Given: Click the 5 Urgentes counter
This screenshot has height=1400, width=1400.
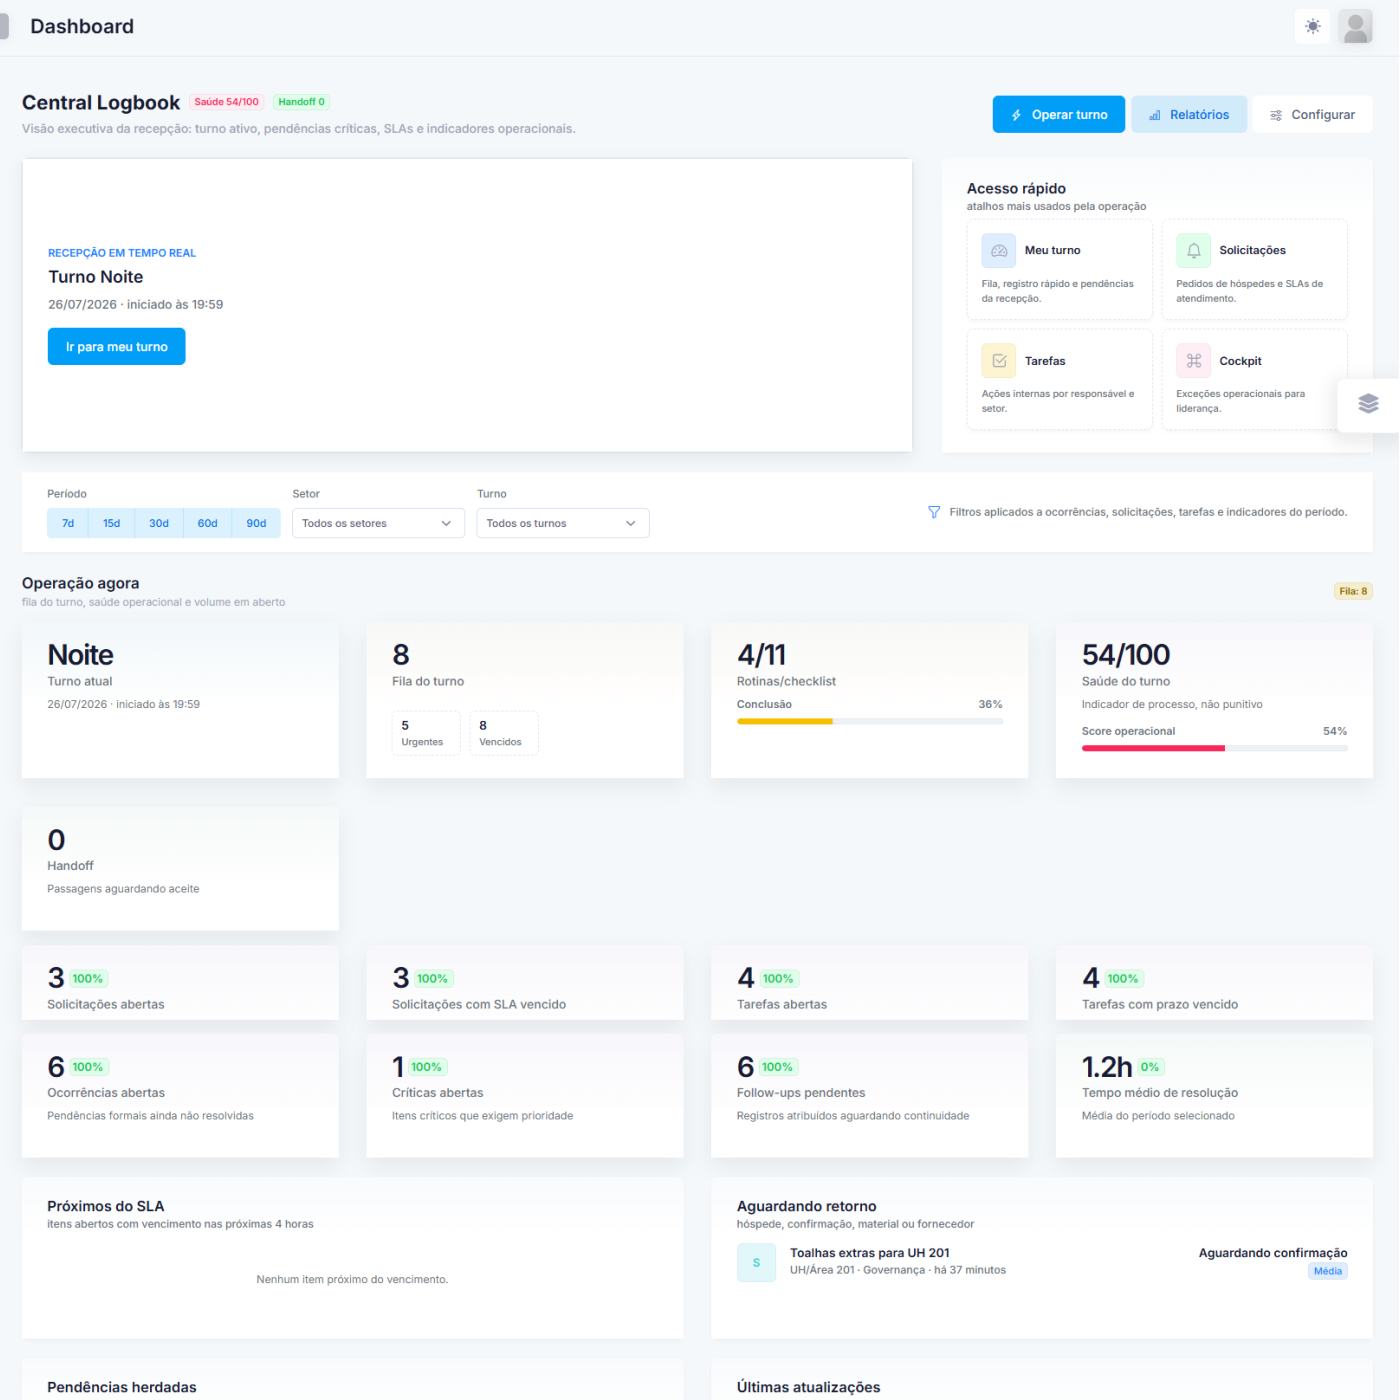Looking at the screenshot, I should tap(426, 733).
